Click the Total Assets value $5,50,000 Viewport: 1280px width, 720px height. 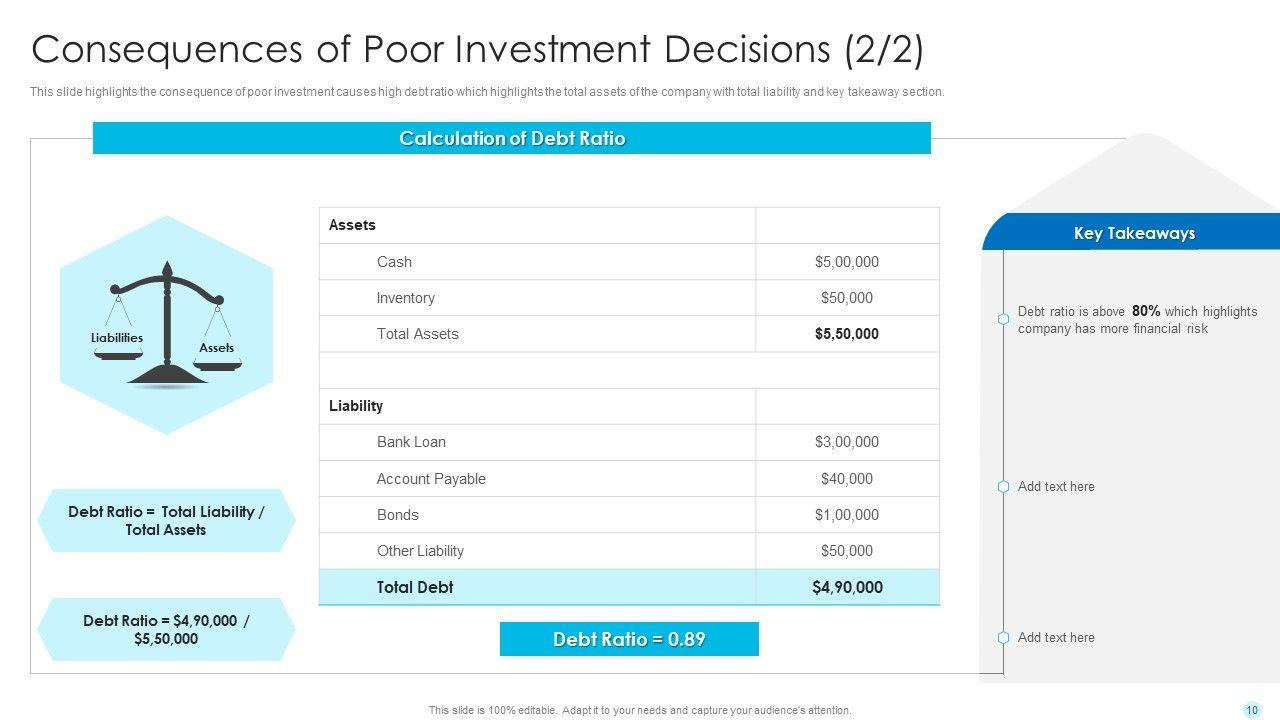846,334
